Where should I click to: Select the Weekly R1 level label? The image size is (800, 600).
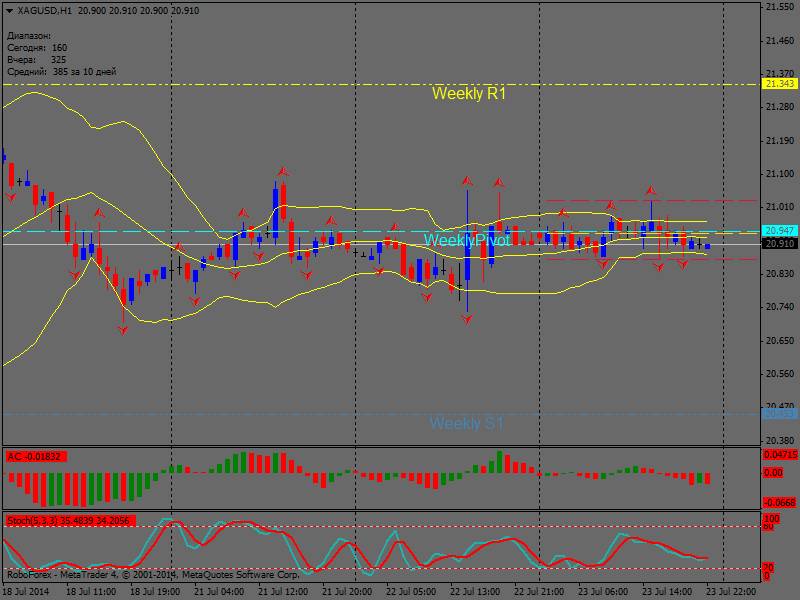pos(469,94)
